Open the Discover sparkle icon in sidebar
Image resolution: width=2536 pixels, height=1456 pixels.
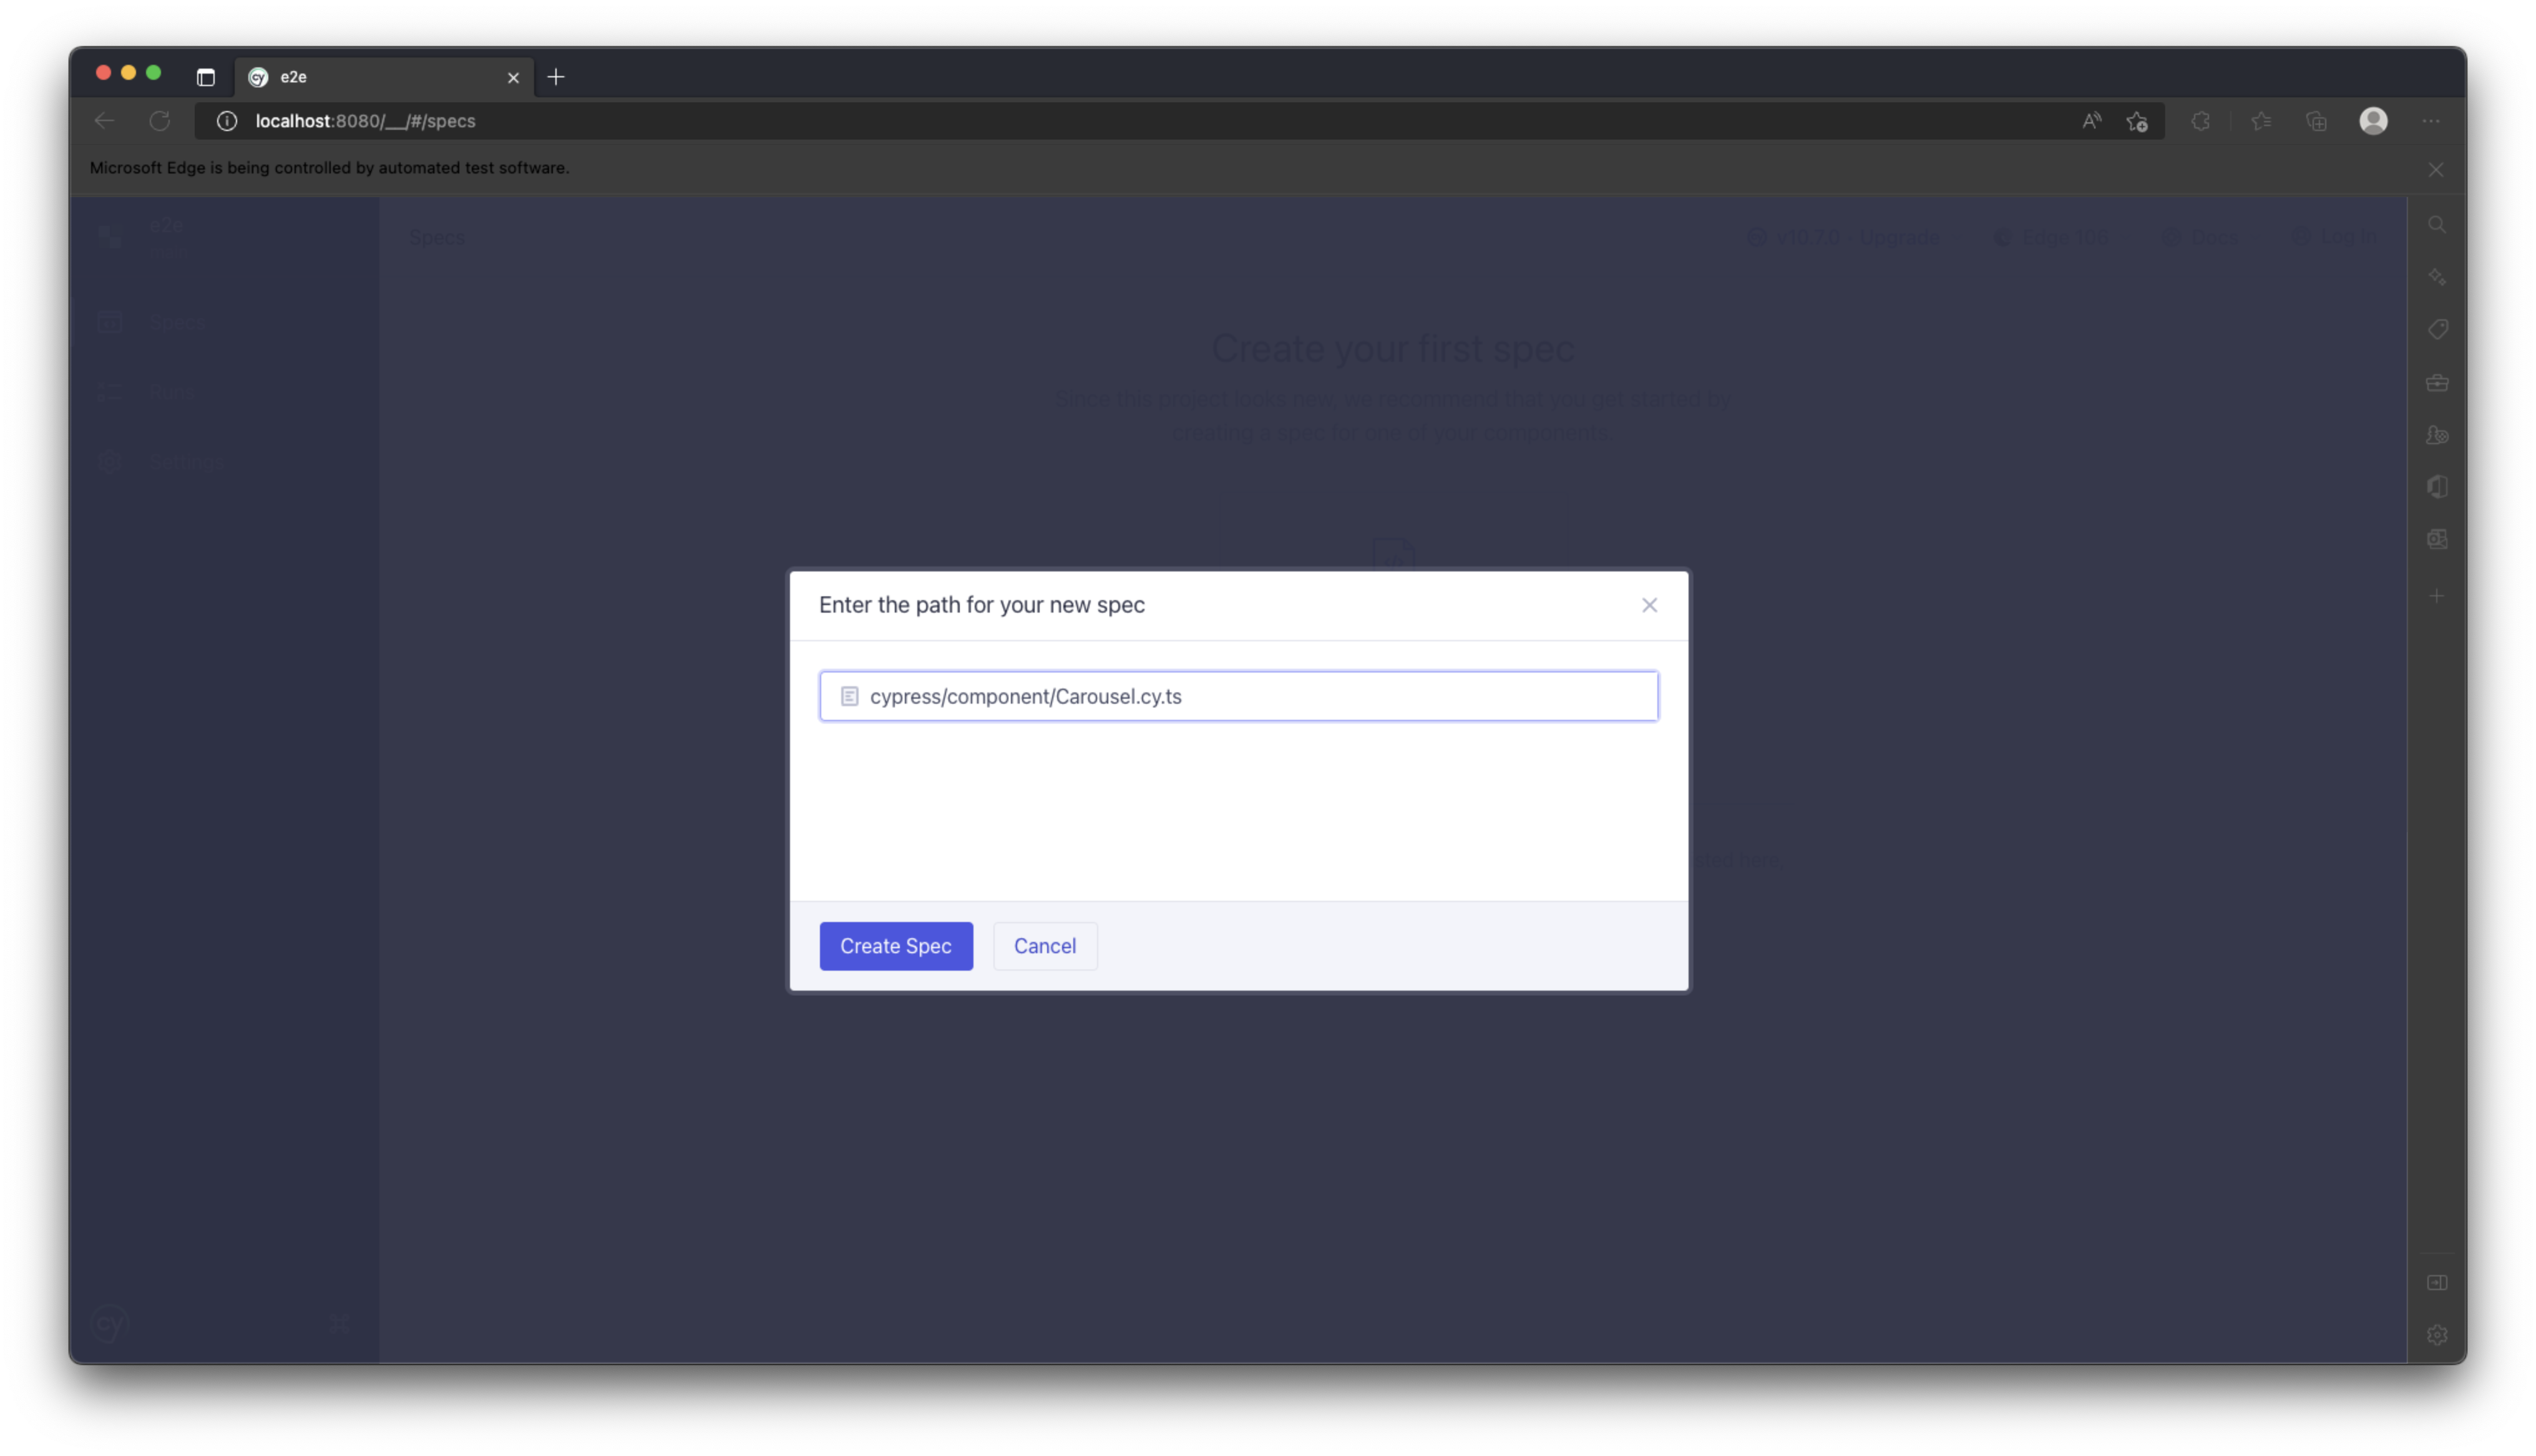tap(2437, 277)
